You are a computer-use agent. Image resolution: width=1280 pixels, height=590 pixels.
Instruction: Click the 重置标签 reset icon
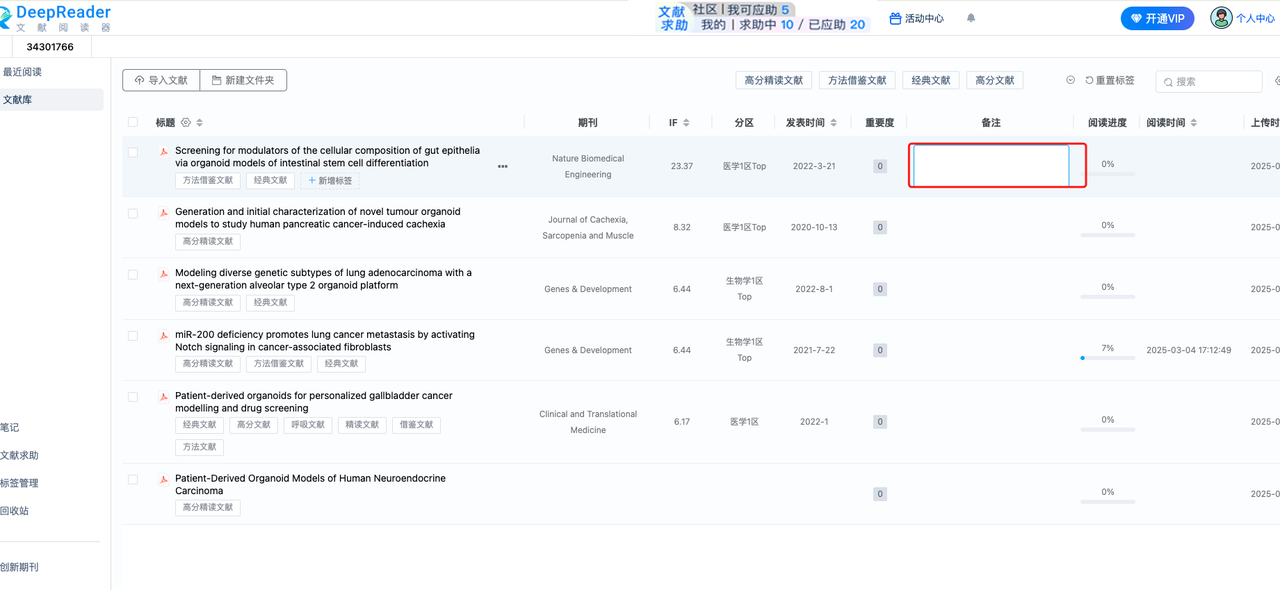[1090, 81]
